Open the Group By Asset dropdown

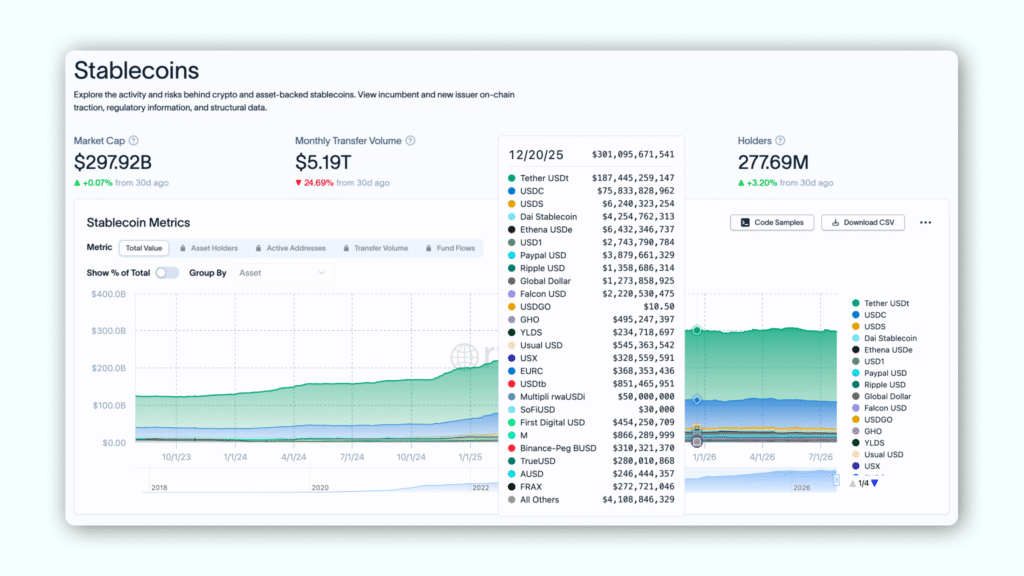(282, 273)
